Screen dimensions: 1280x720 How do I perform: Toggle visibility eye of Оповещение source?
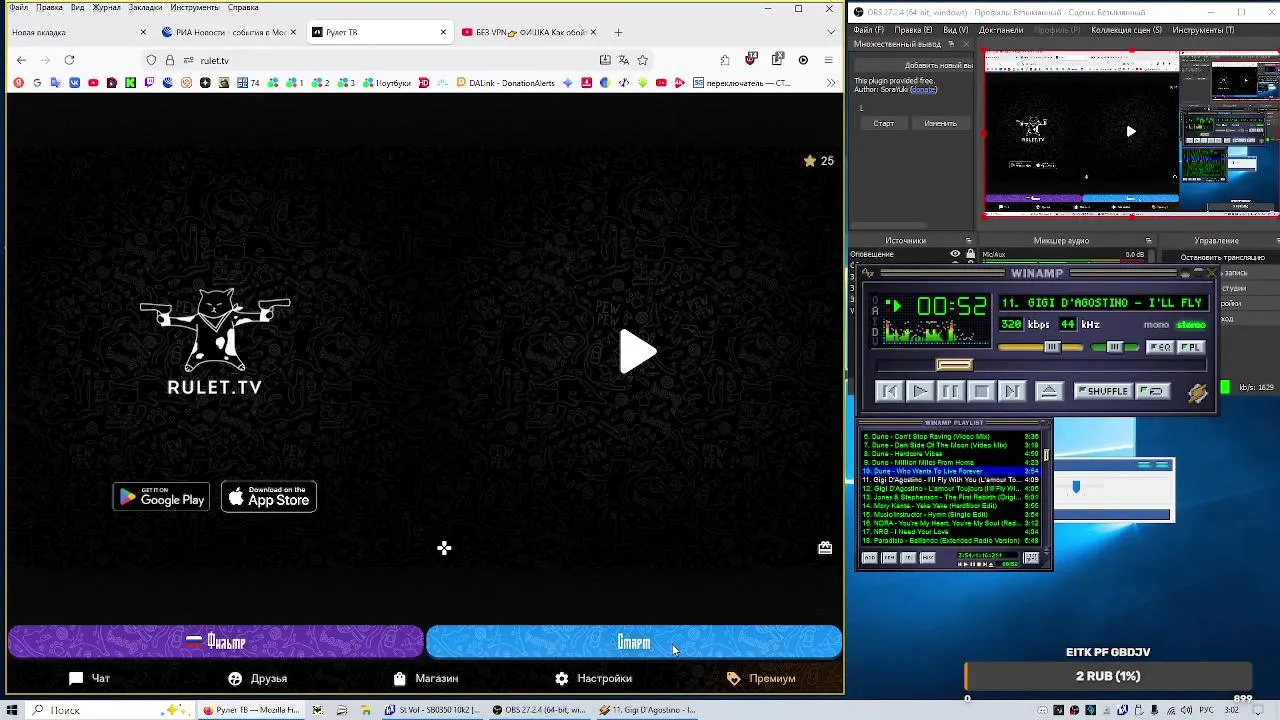(x=955, y=254)
